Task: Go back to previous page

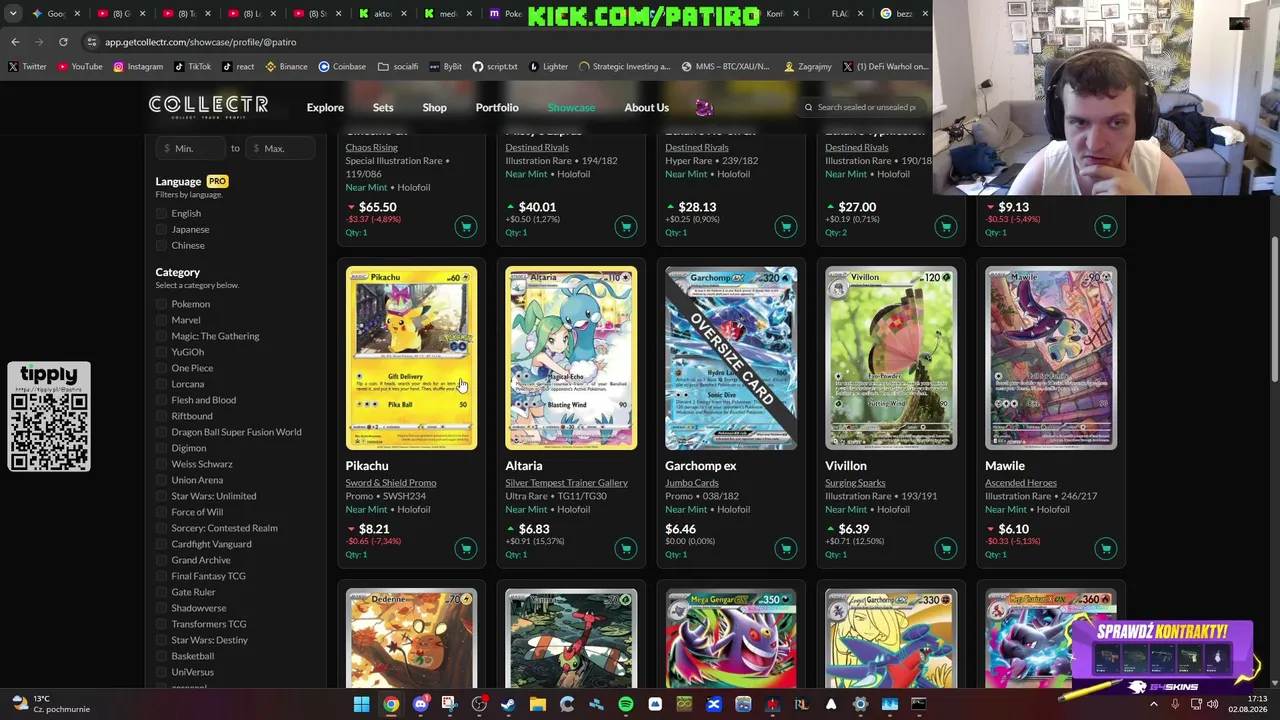Action: point(15,42)
